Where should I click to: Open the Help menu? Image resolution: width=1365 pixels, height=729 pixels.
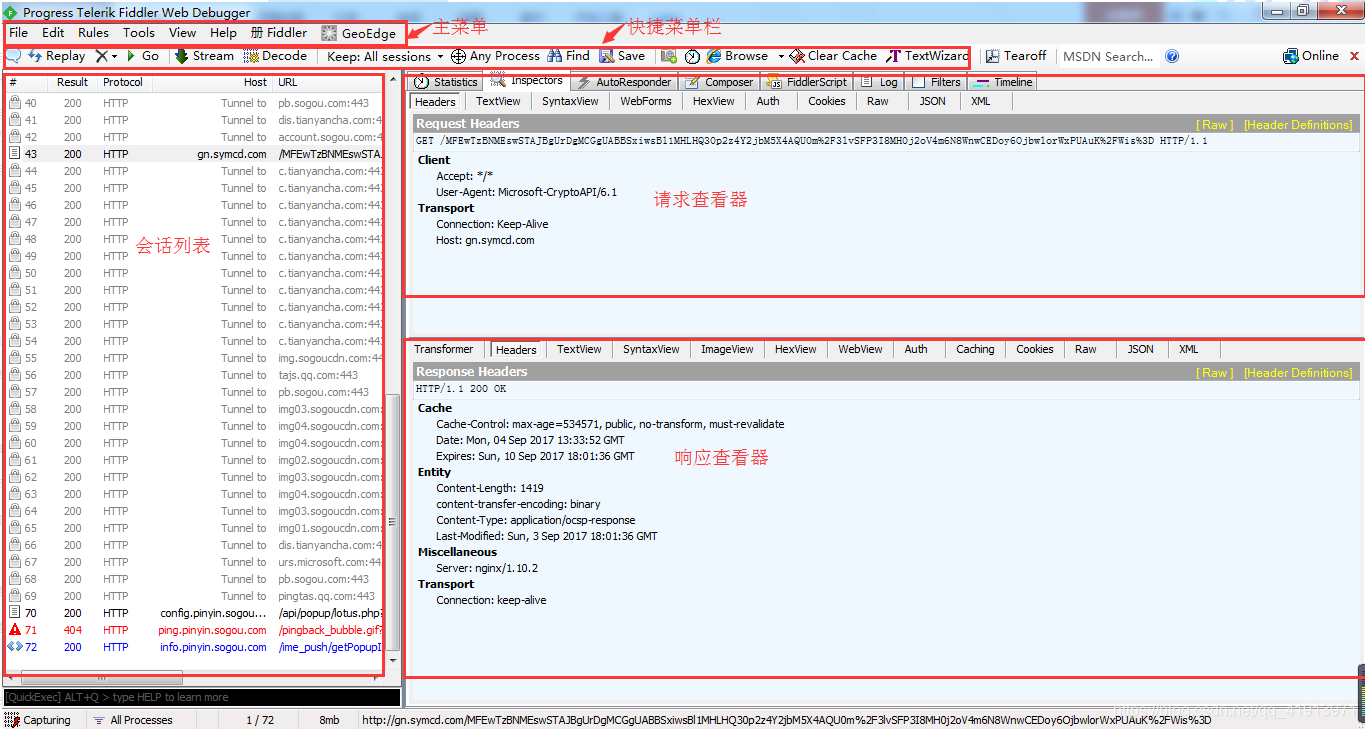tap(224, 33)
